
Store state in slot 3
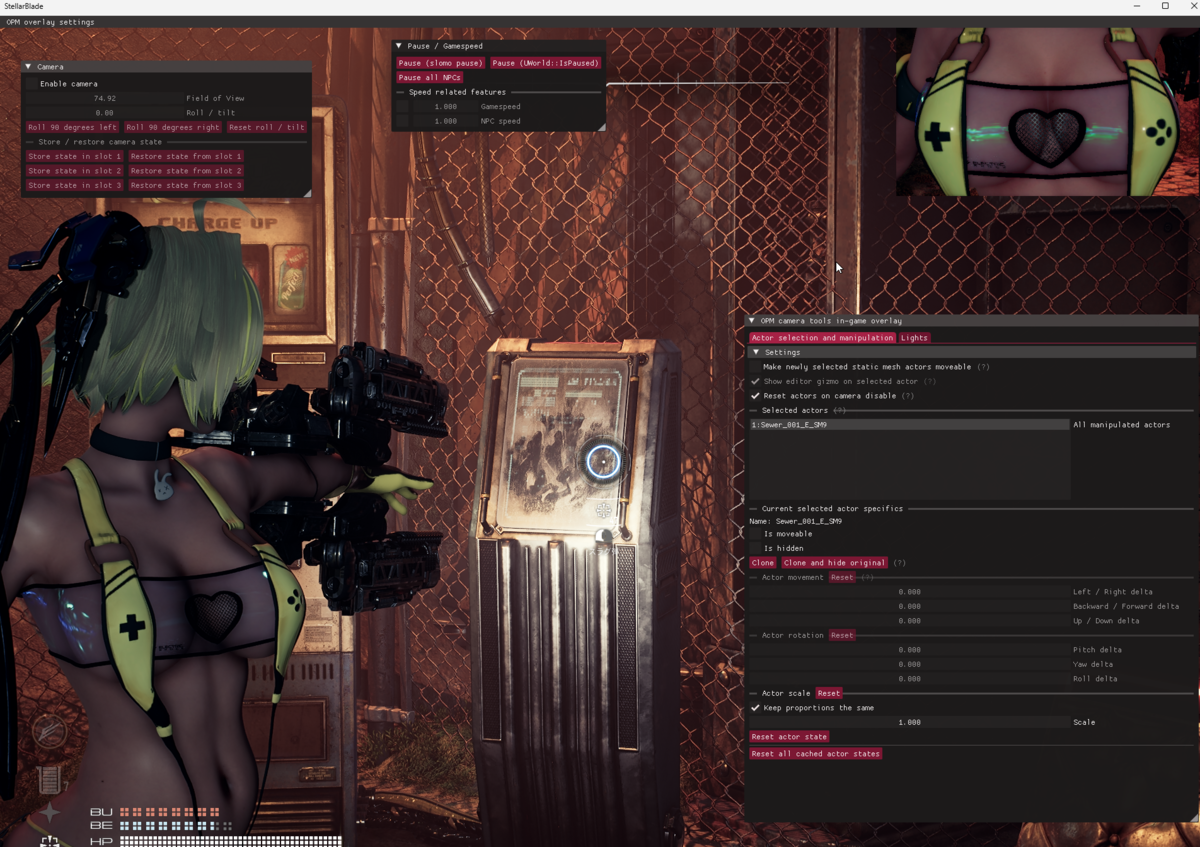75,186
